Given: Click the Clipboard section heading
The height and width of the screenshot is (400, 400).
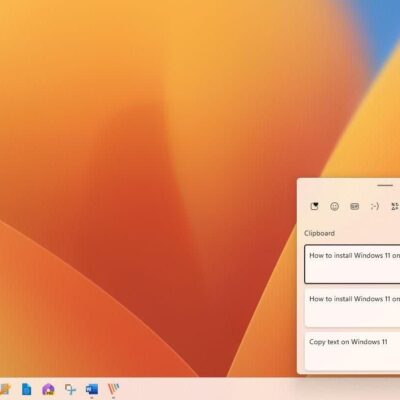Looking at the screenshot, I should point(319,233).
